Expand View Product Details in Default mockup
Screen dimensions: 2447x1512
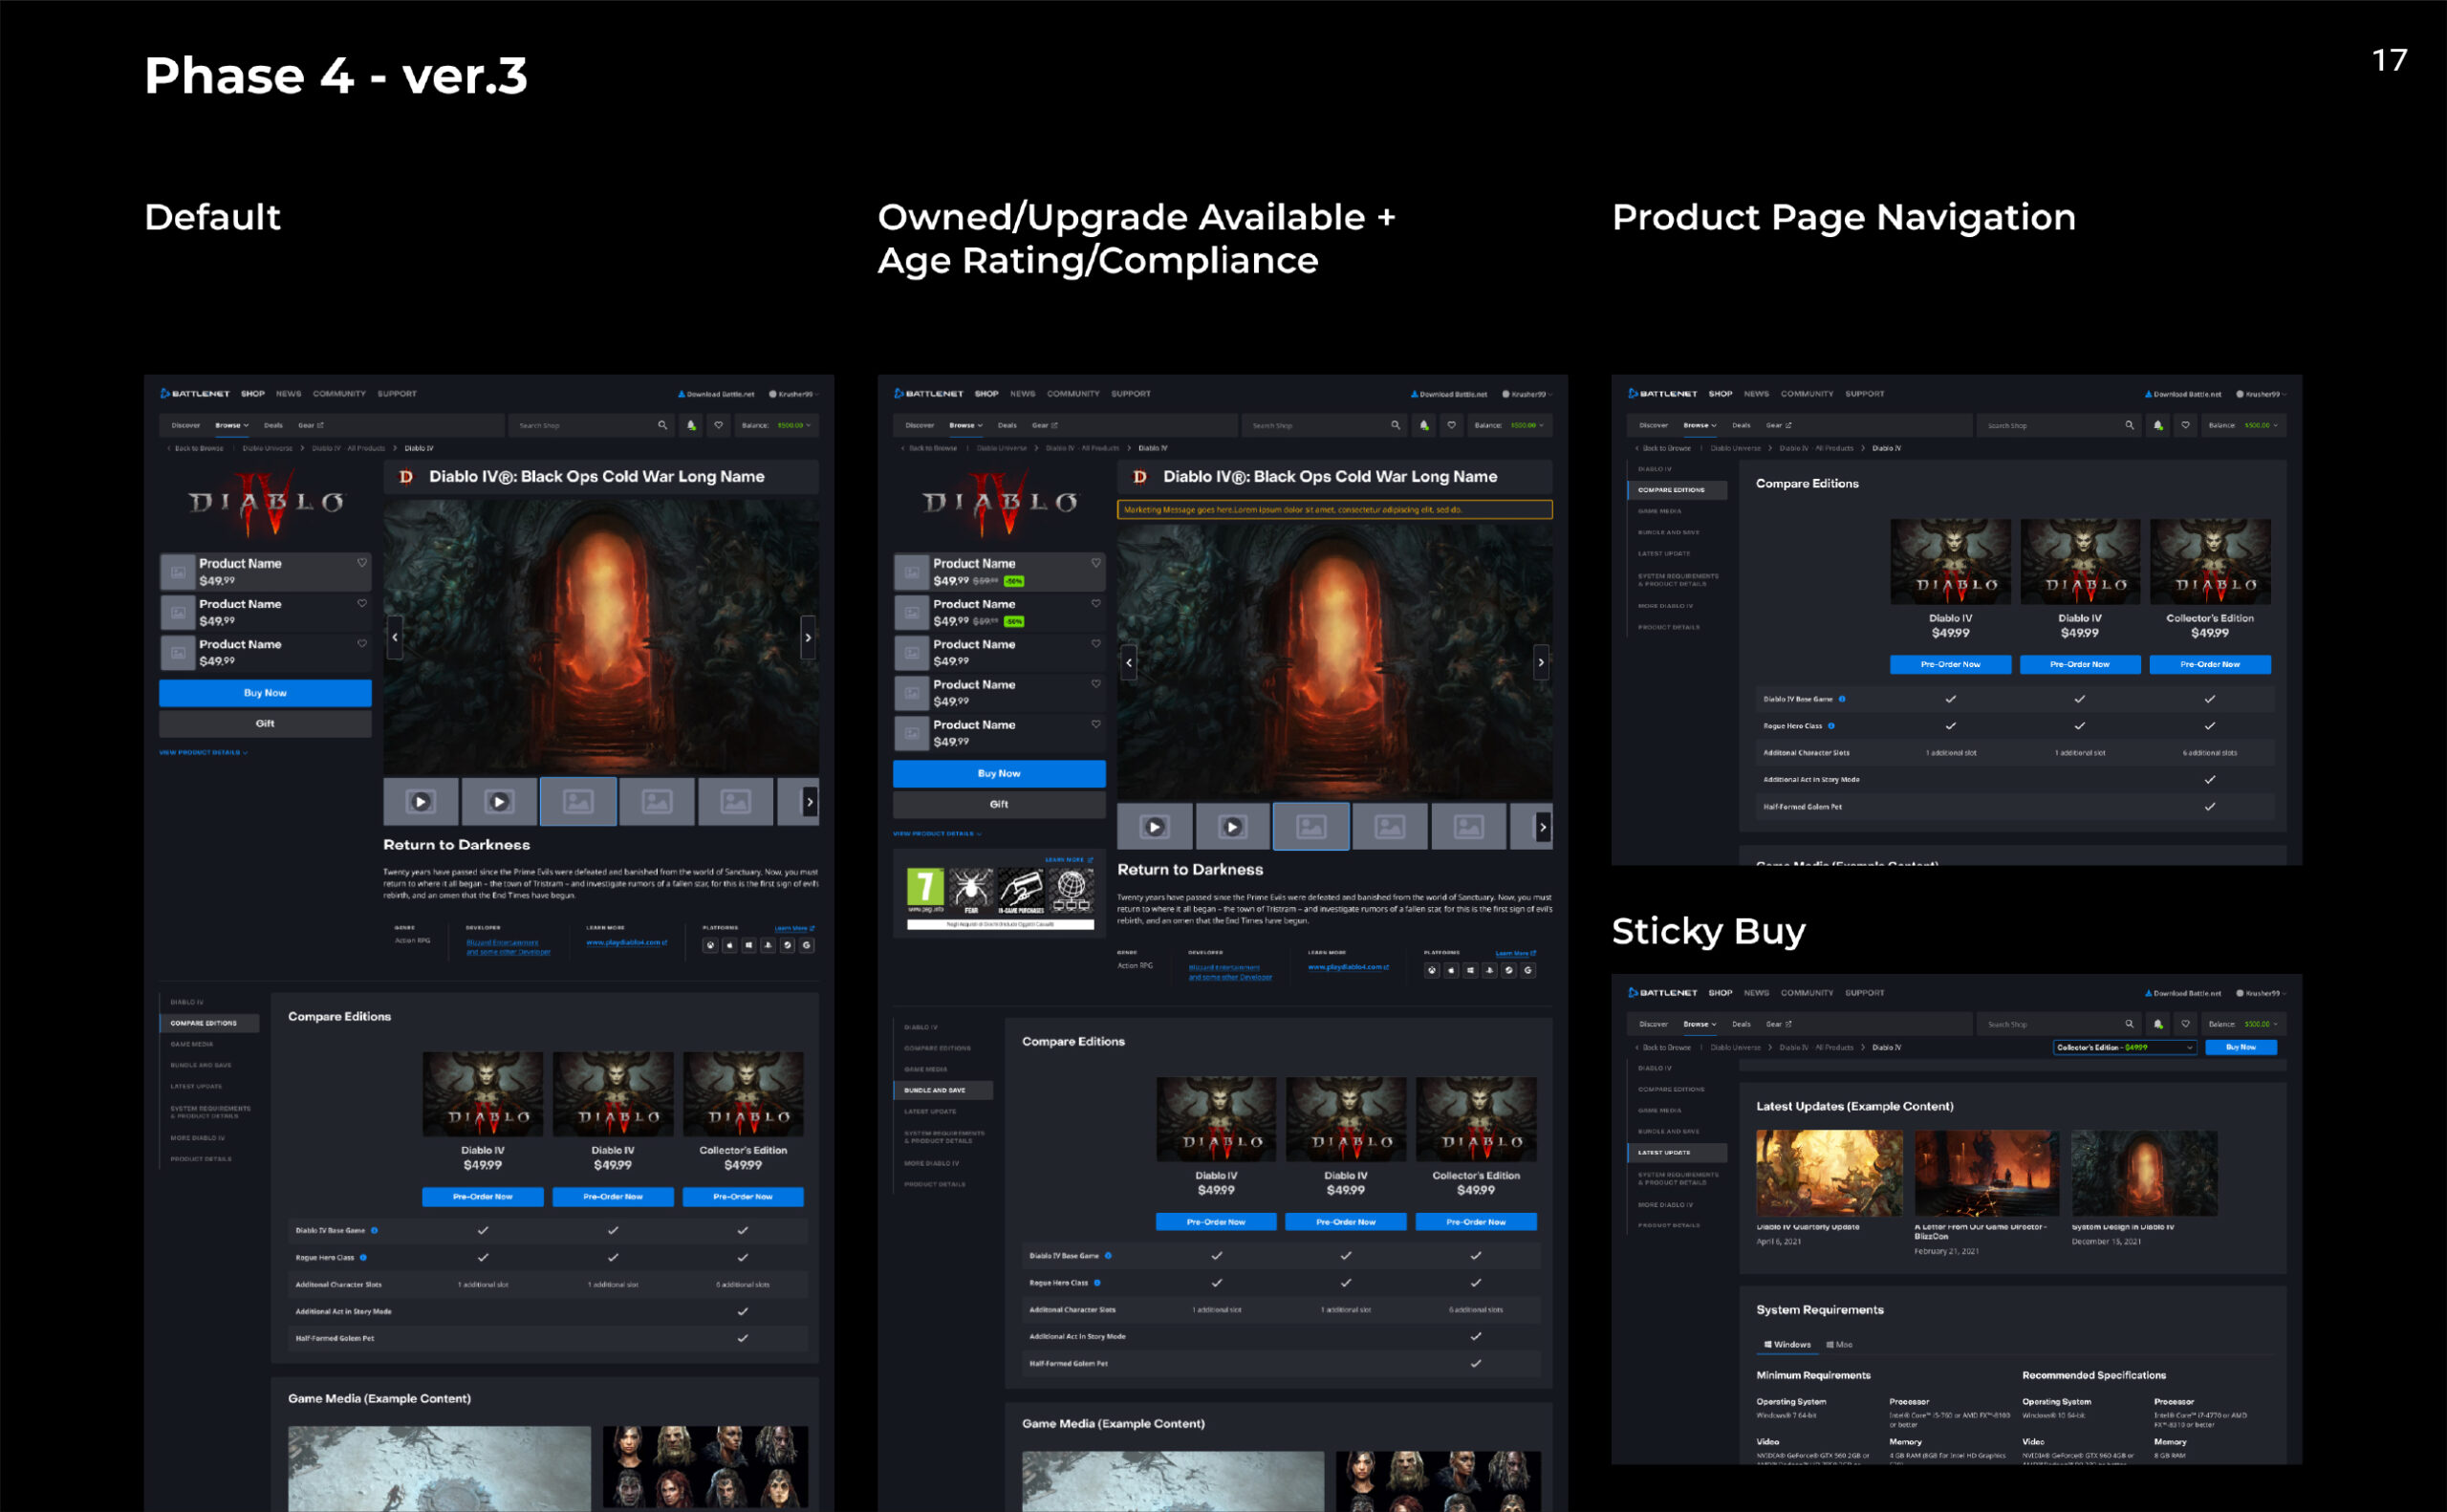click(203, 752)
